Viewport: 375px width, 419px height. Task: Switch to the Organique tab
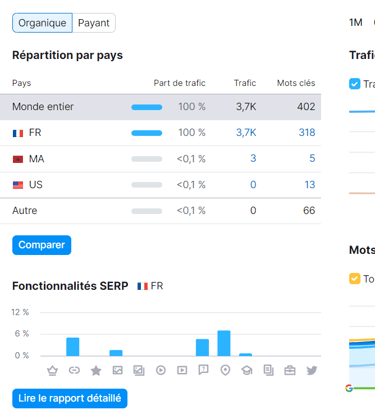(x=42, y=23)
